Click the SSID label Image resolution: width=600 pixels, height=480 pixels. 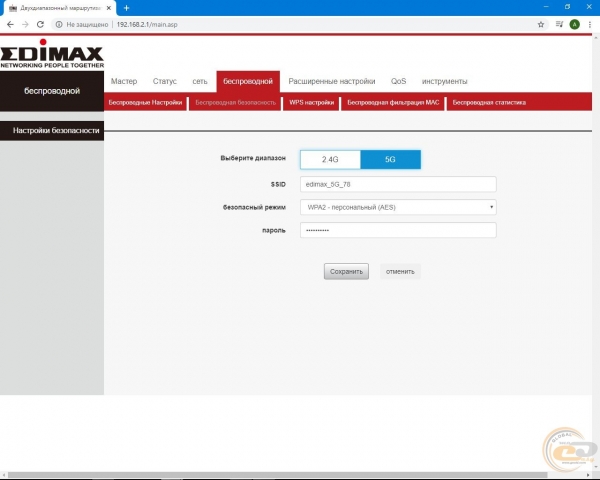point(278,184)
